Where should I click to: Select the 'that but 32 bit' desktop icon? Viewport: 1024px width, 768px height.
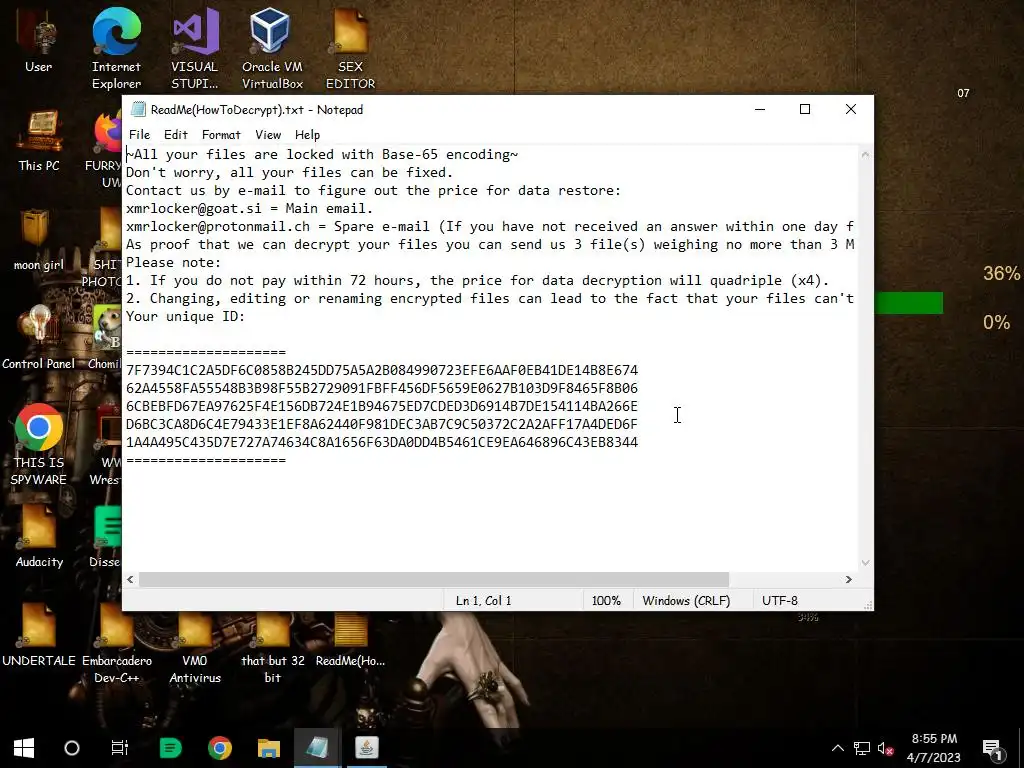[x=272, y=643]
